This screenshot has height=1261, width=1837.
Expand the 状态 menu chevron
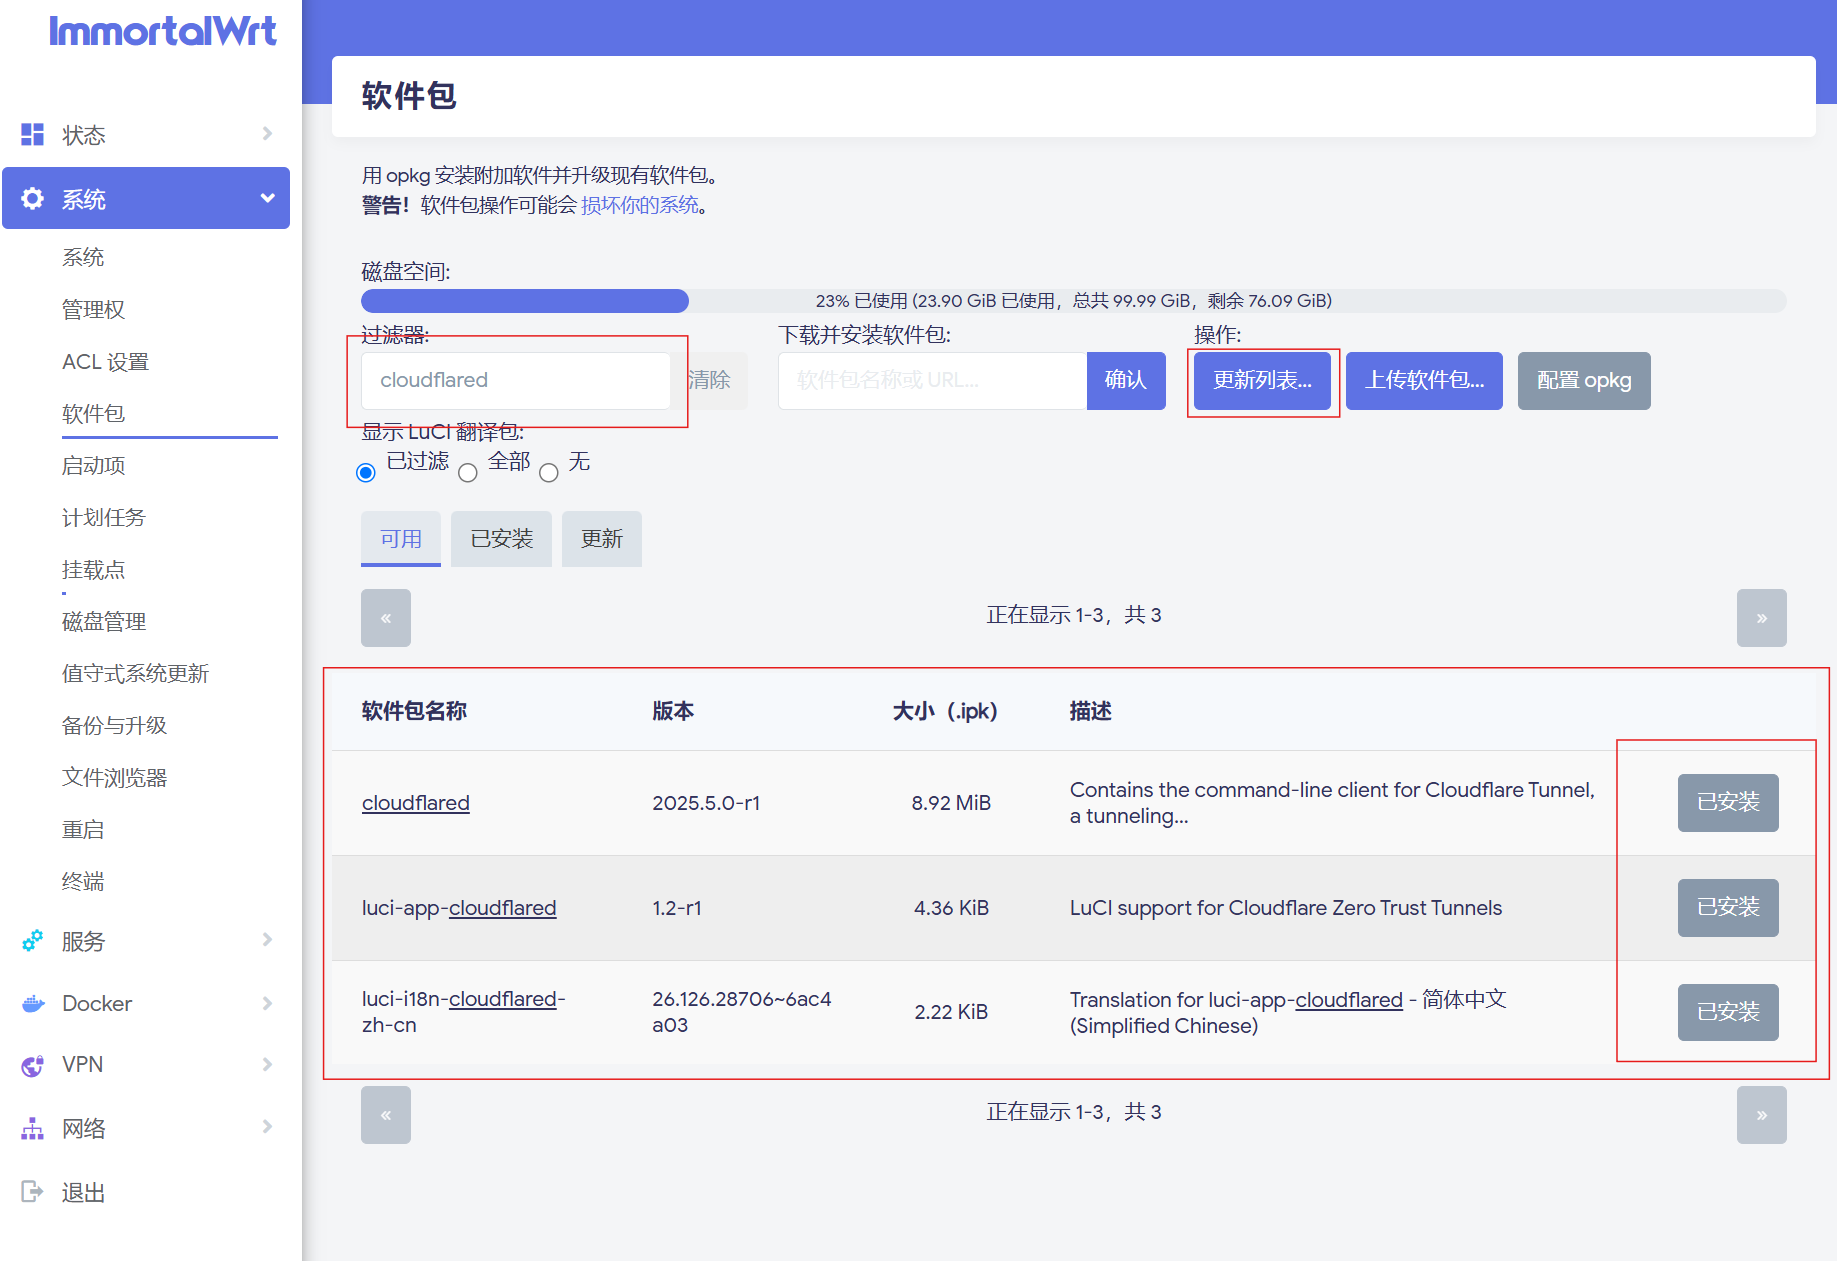coord(267,133)
